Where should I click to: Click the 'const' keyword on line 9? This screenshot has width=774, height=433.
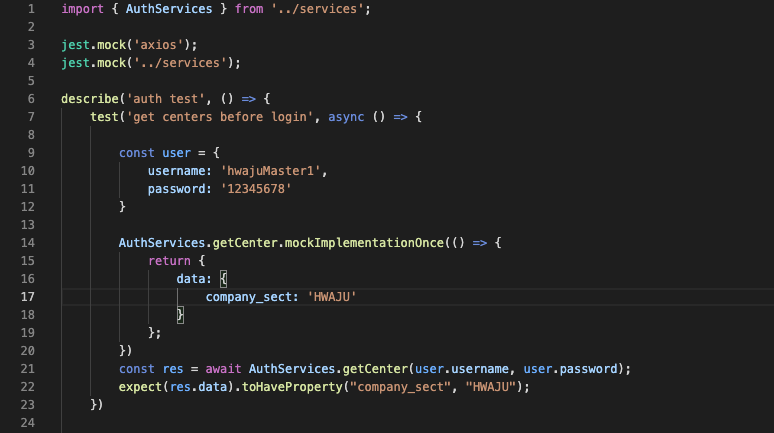(x=137, y=153)
